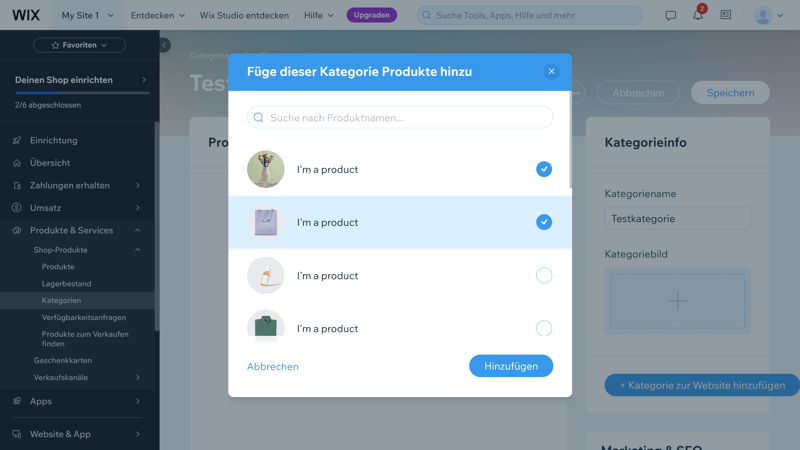Open the chat messages icon
Image resolution: width=800 pixels, height=450 pixels.
[x=671, y=16]
